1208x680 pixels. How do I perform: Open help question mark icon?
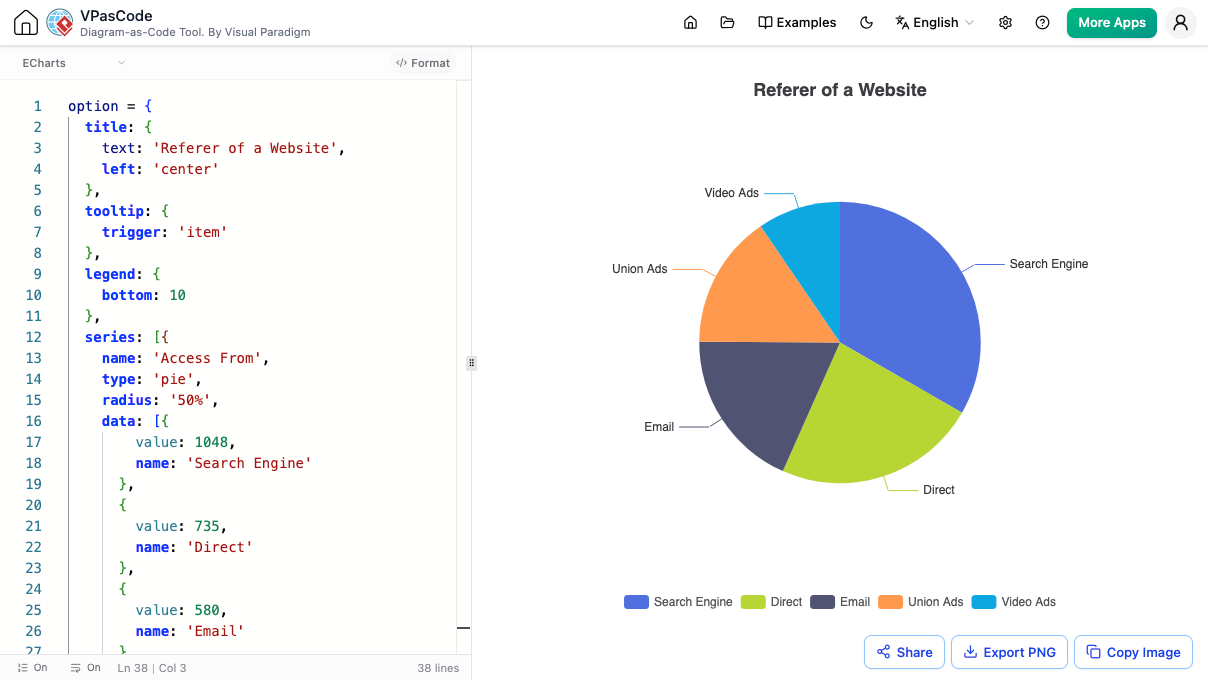(1043, 23)
